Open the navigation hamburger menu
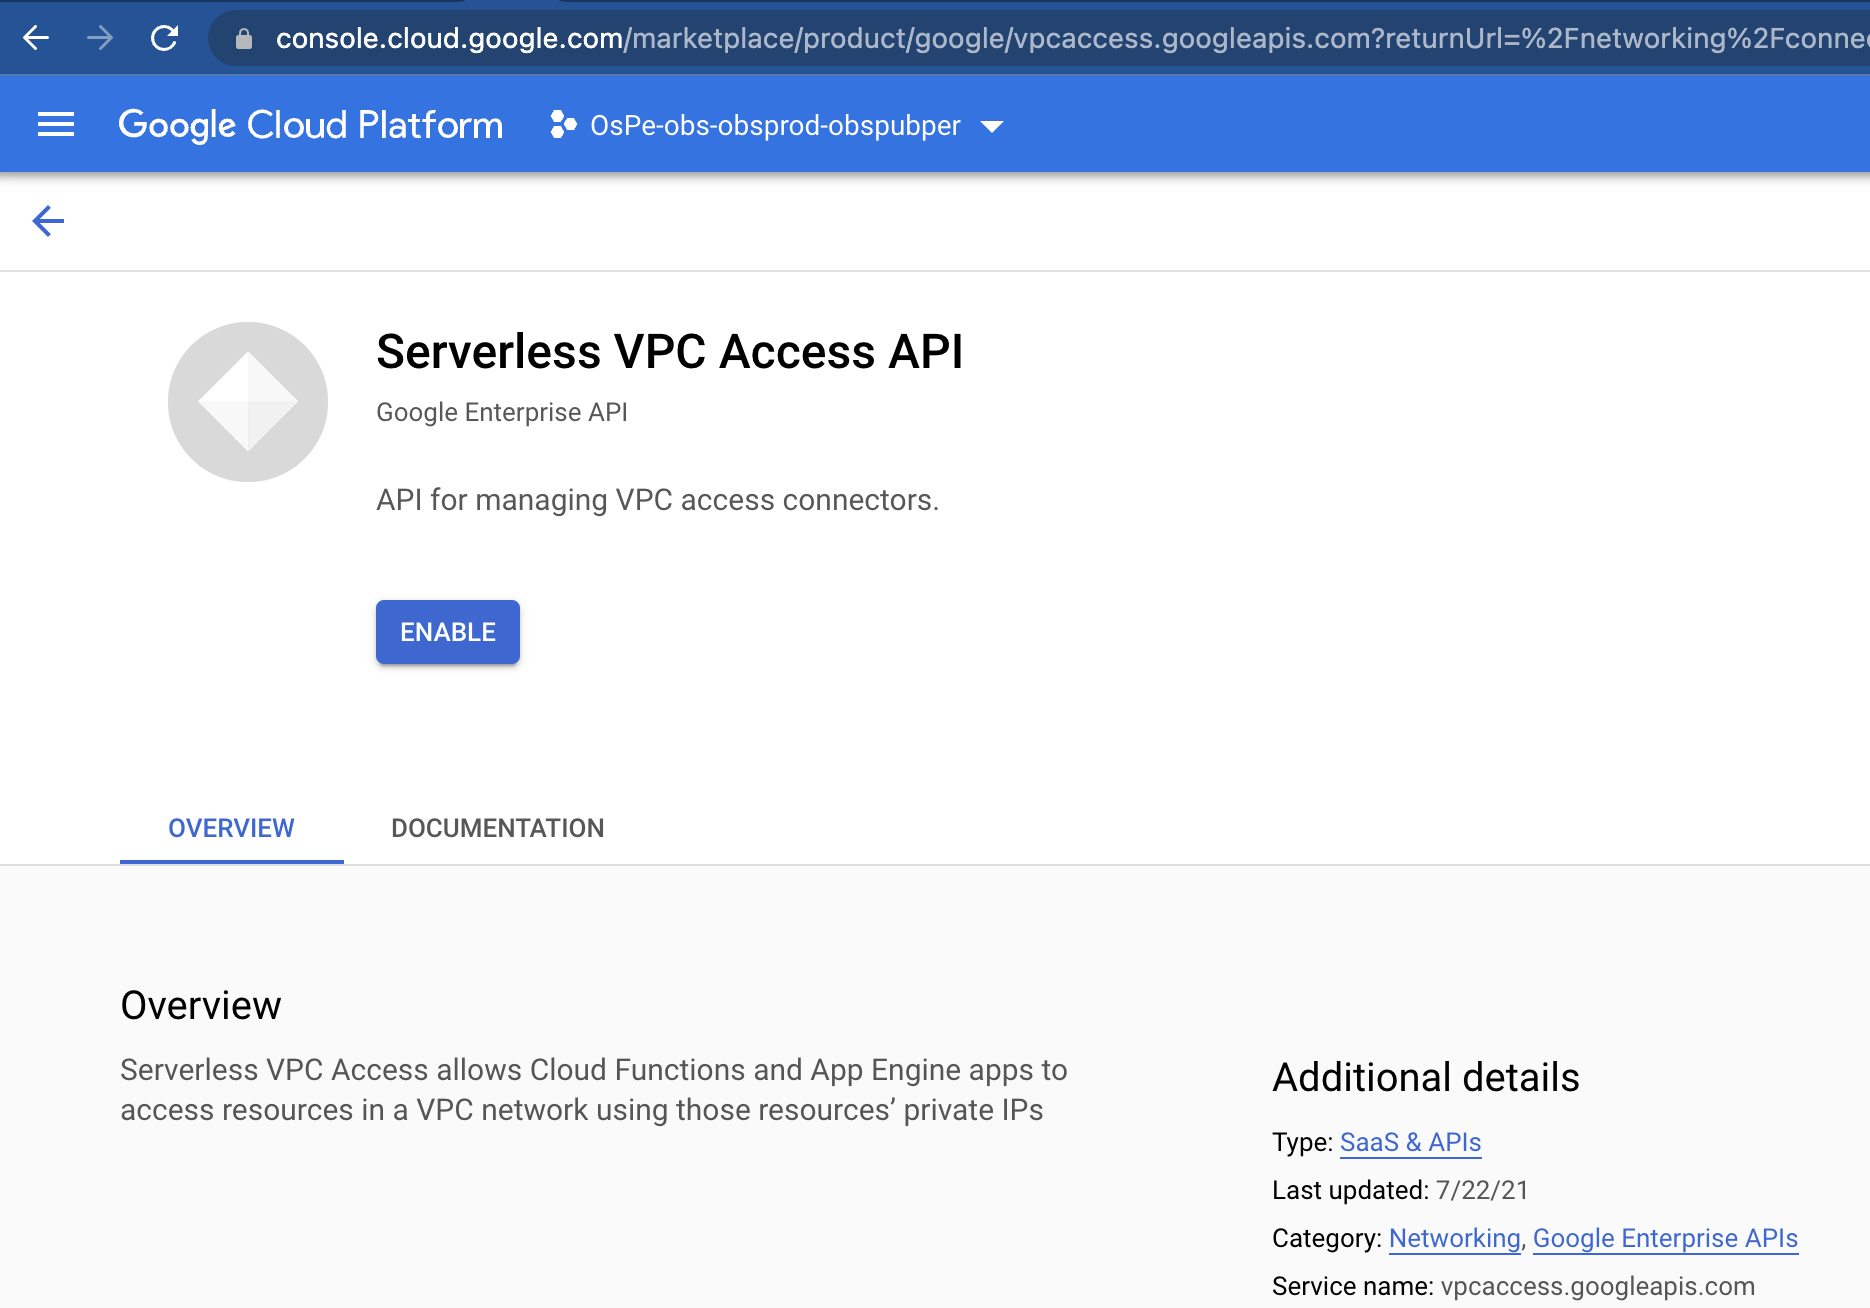 (x=55, y=123)
